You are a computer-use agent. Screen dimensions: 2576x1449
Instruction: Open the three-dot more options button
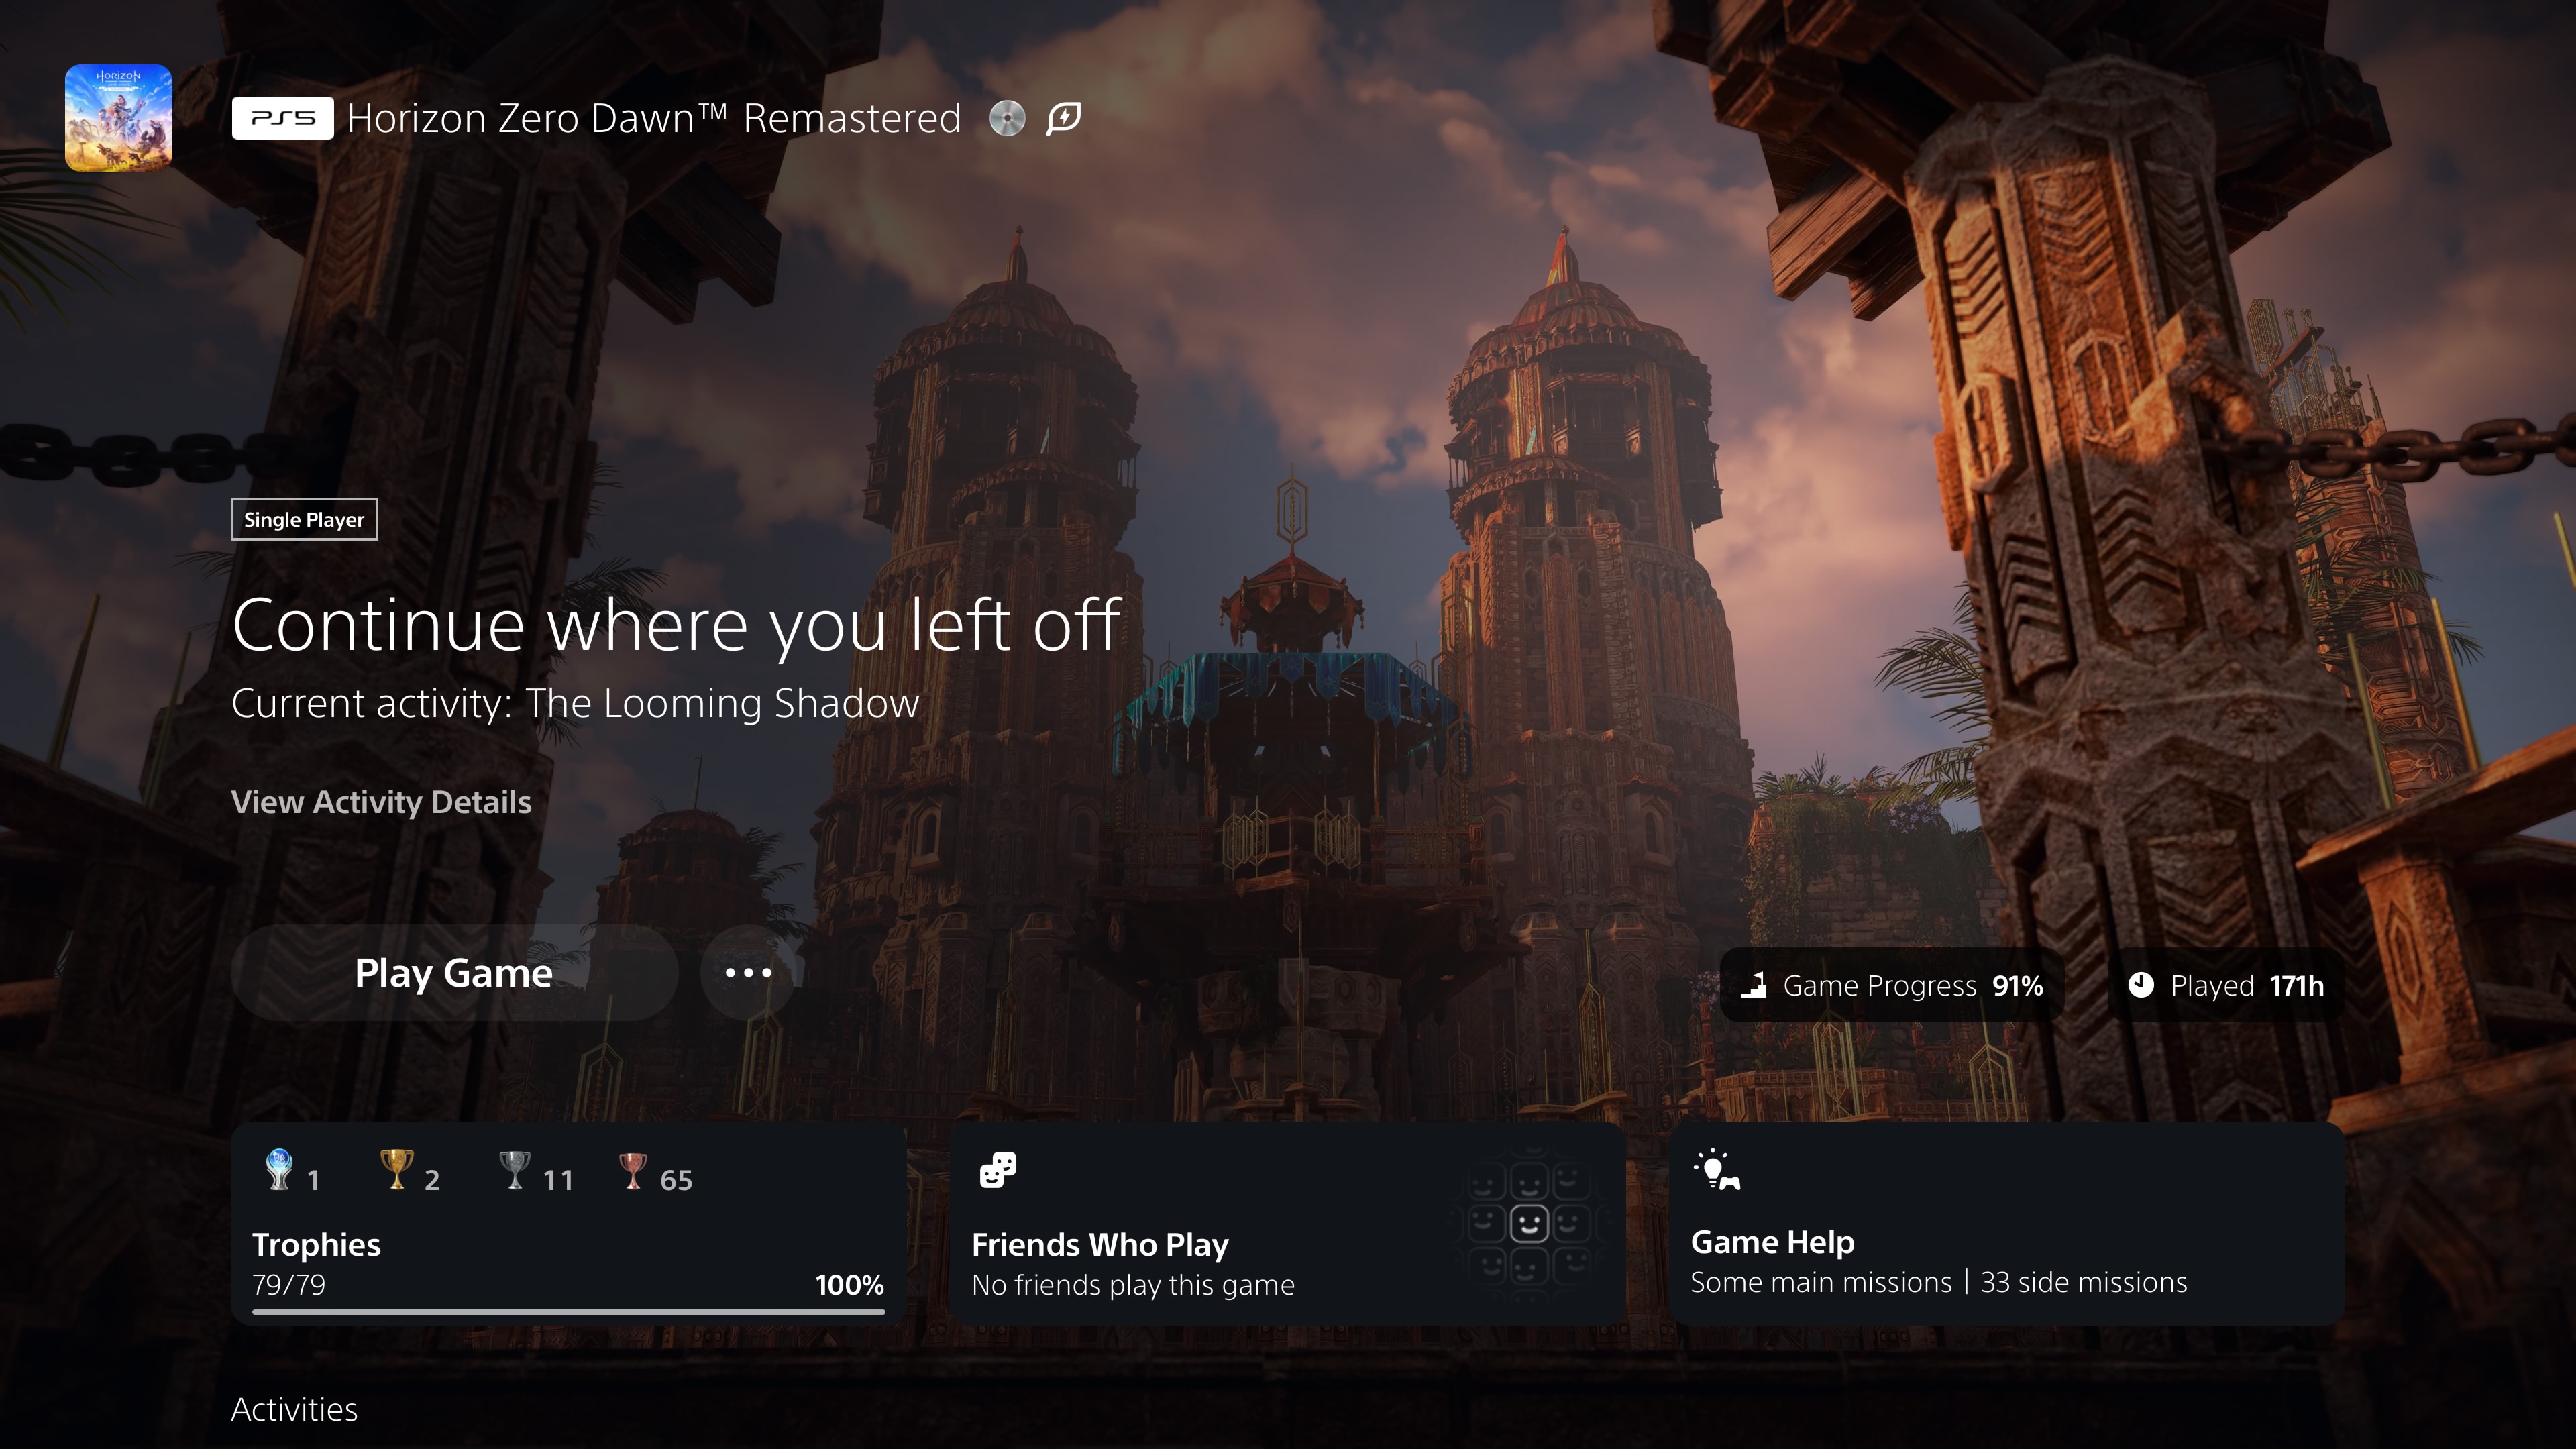(748, 972)
